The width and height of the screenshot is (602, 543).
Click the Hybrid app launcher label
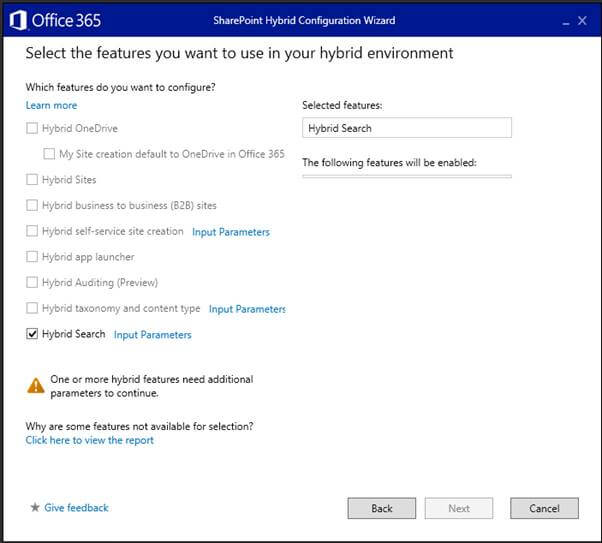(88, 257)
